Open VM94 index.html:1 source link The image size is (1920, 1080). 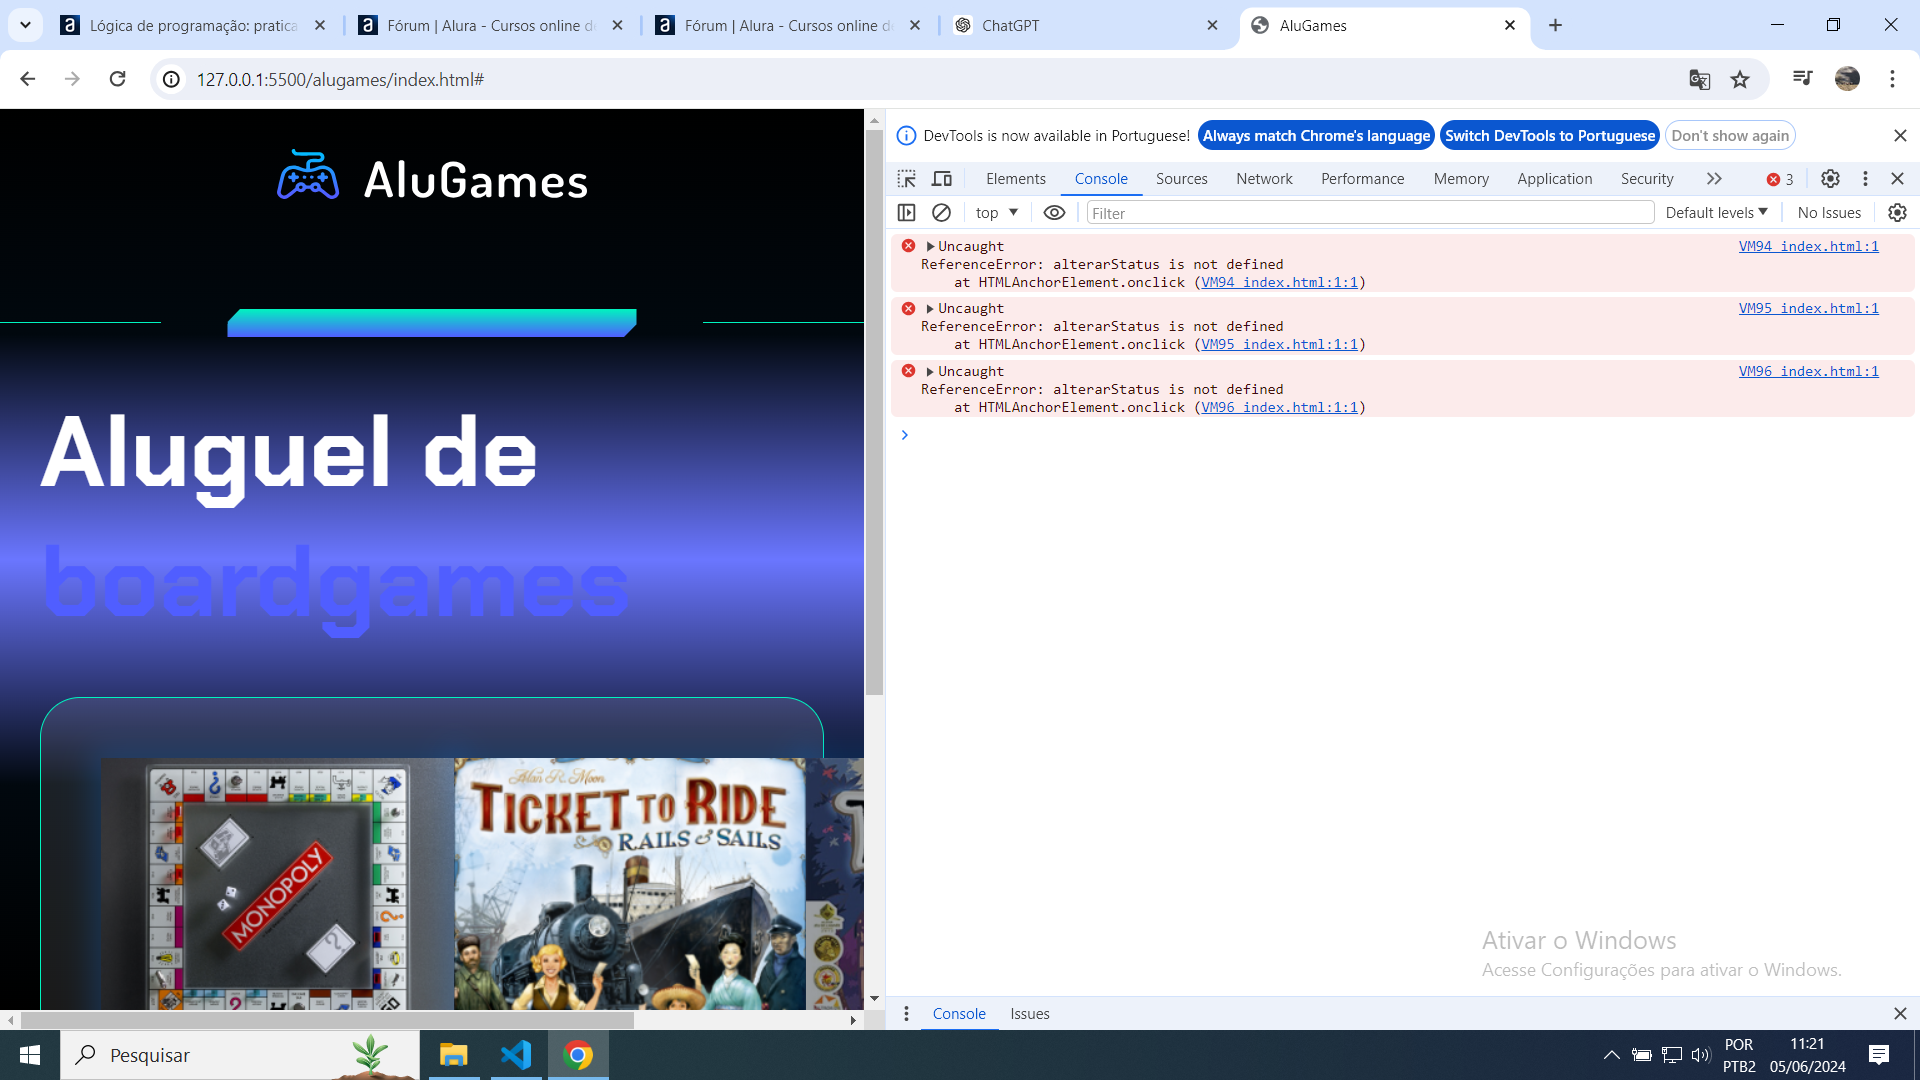point(1808,246)
